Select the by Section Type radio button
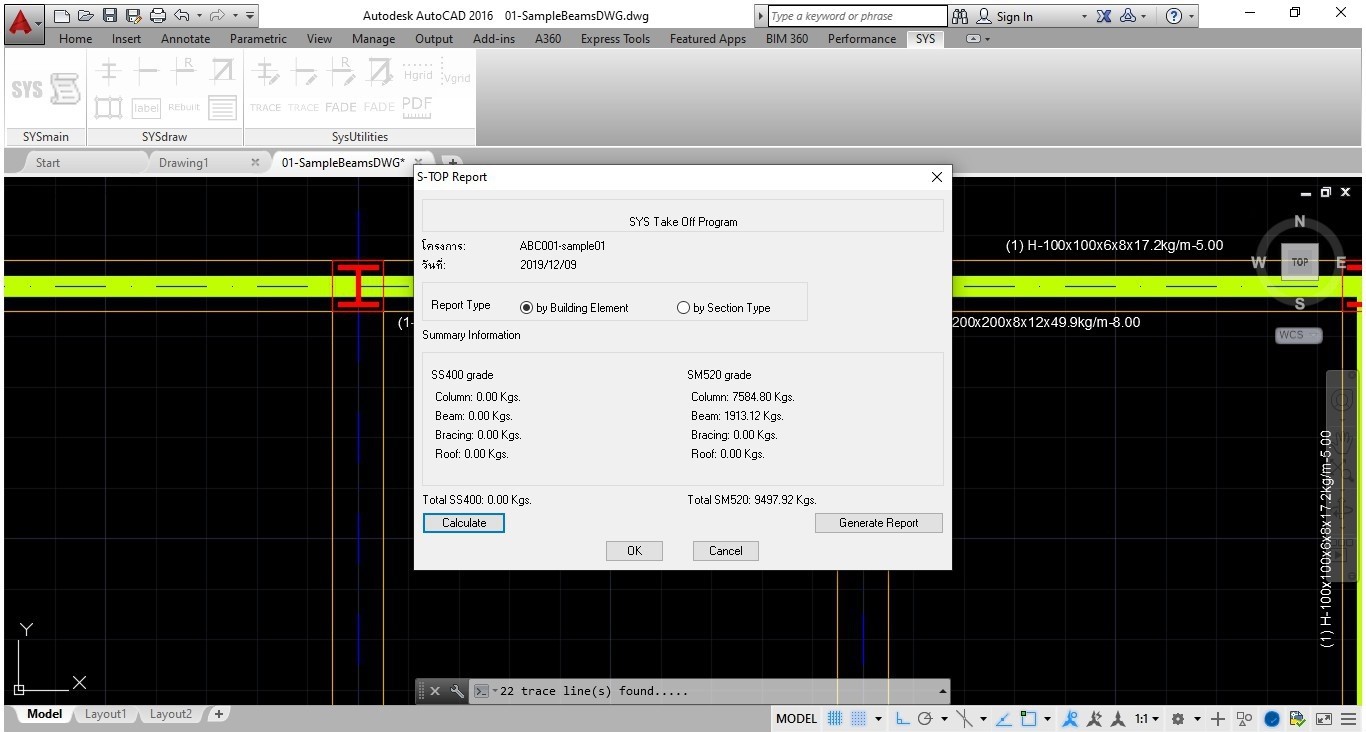This screenshot has height=732, width=1366. pos(684,308)
